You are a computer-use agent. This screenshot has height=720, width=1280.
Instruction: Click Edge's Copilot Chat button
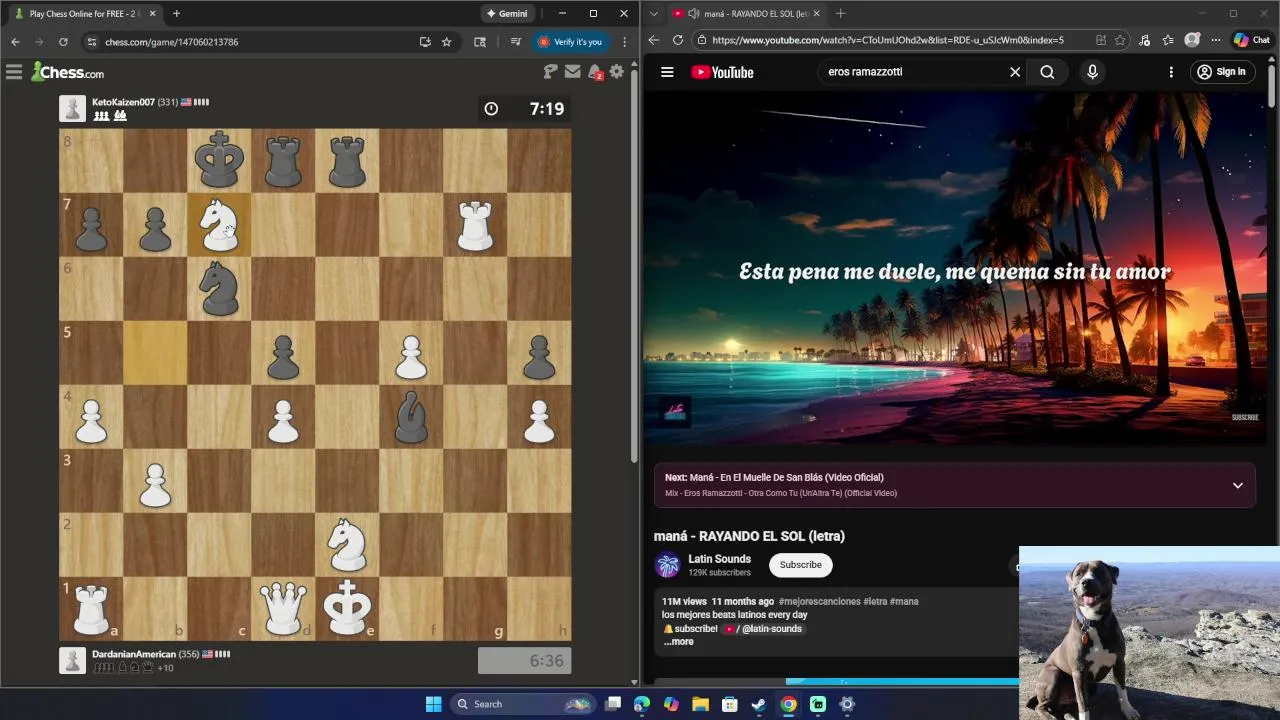click(x=1251, y=40)
